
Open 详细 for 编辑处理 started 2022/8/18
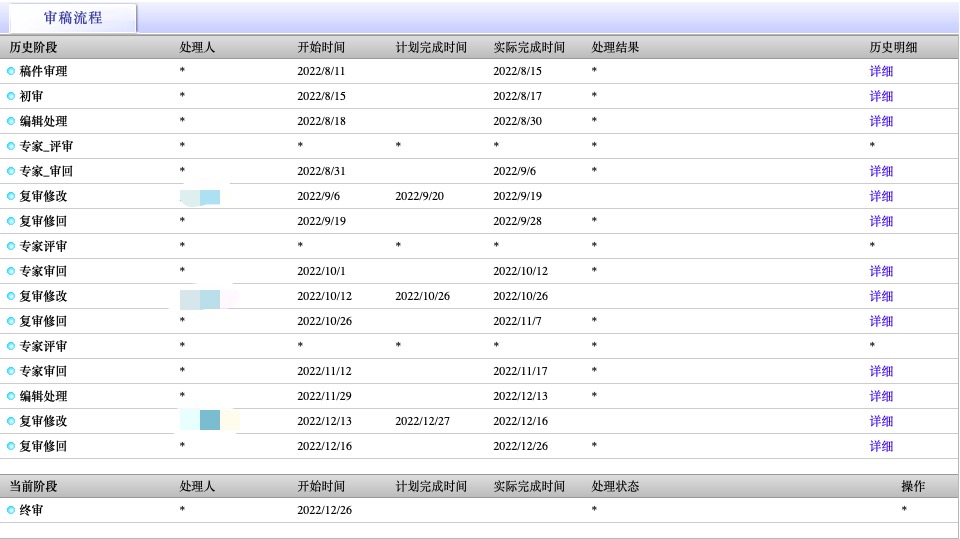click(x=881, y=121)
